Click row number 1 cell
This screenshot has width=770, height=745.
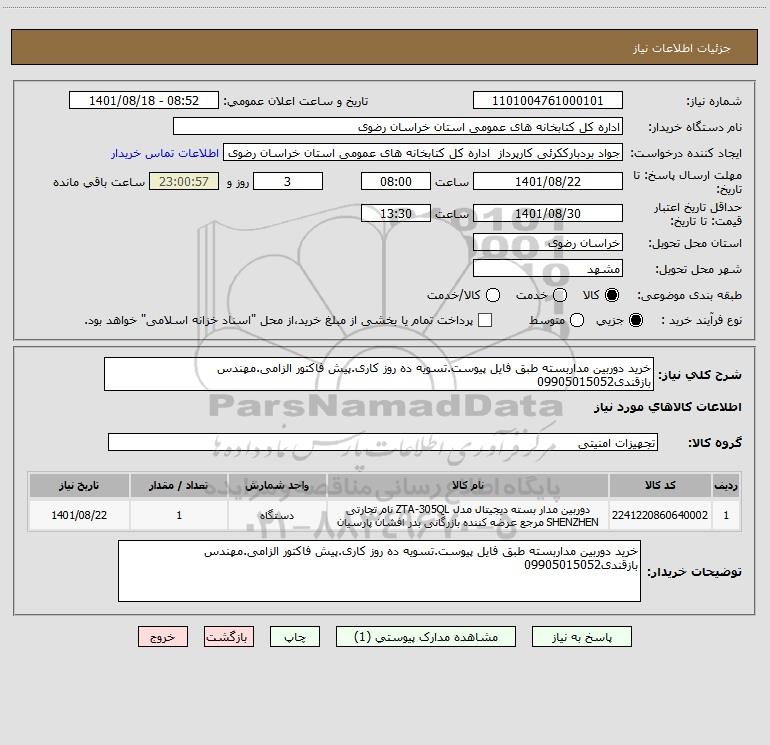click(726, 515)
